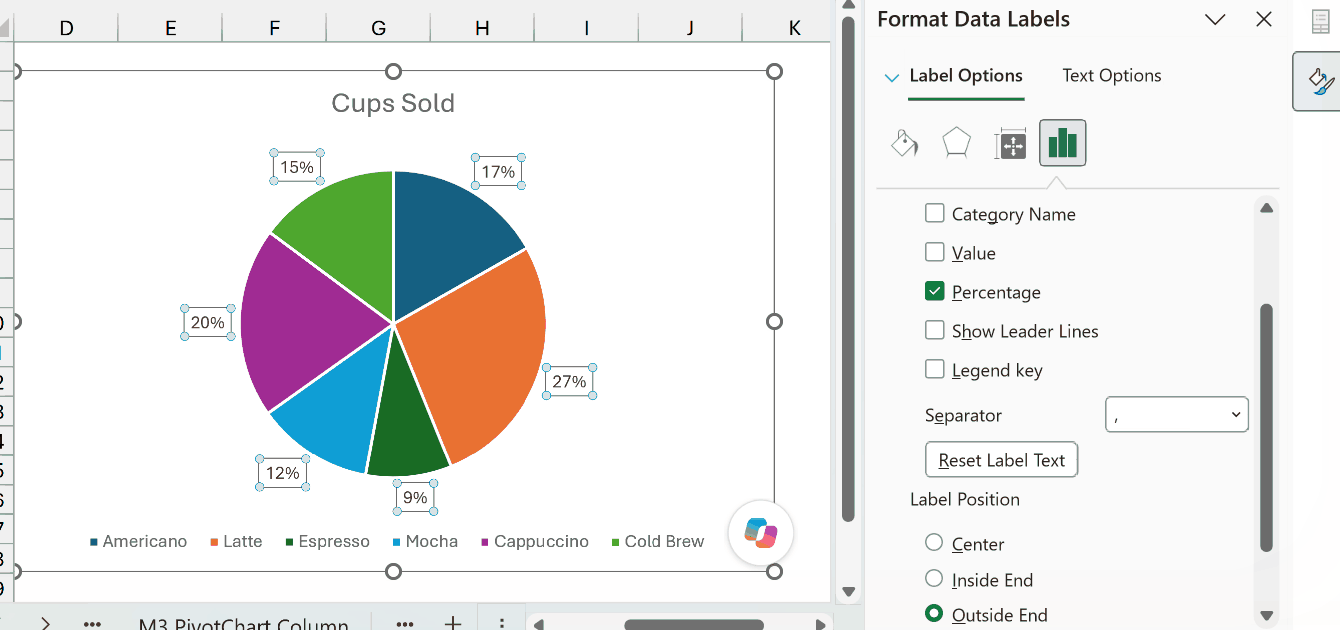1340x630 pixels.
Task: Select the Label Options tab
Action: 966,76
